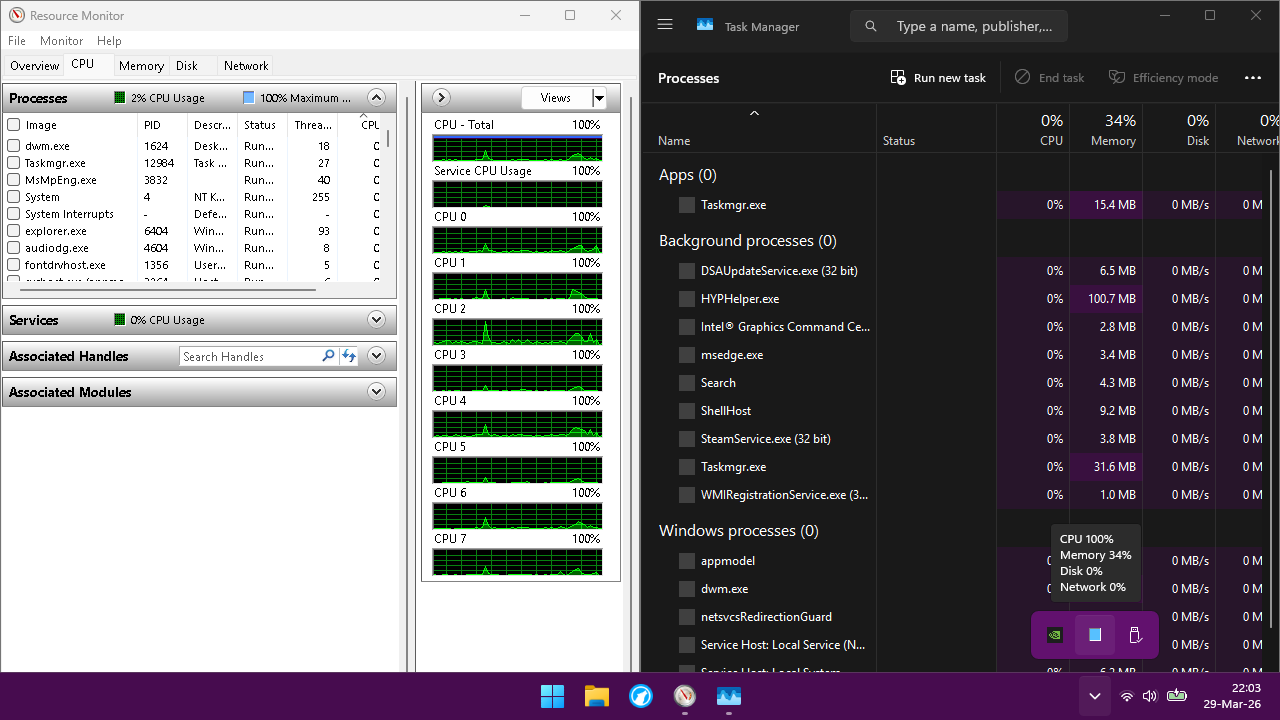Sort Task Manager by CPU column
The height and width of the screenshot is (720, 1280).
[1033, 130]
